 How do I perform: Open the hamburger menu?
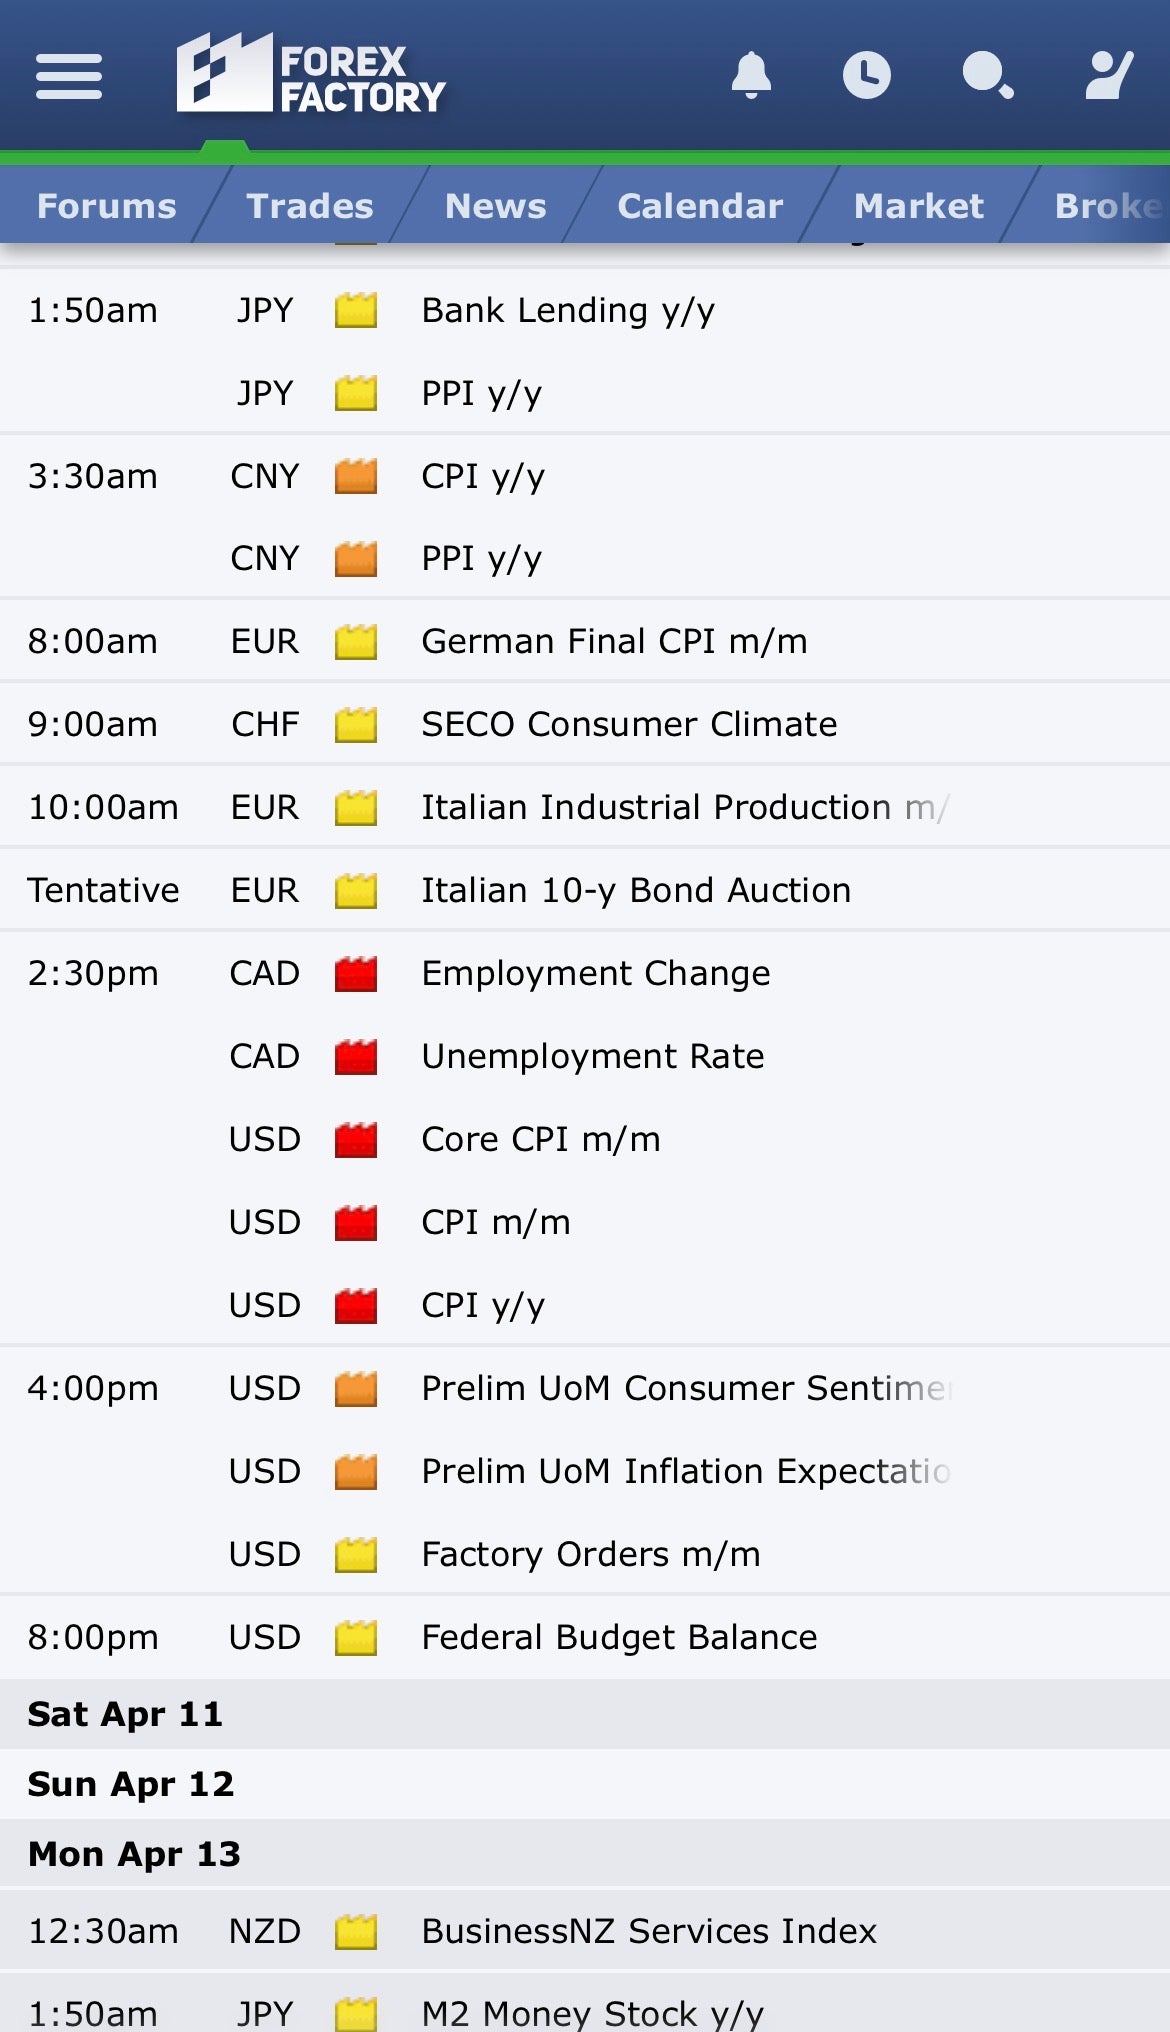tap(69, 77)
